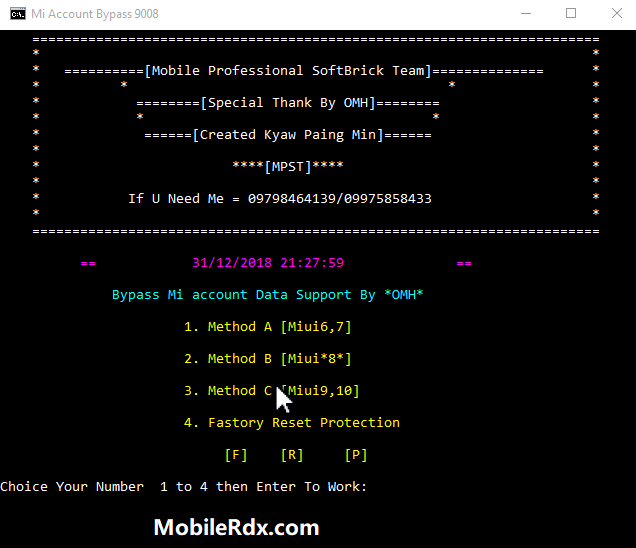The height and width of the screenshot is (548, 636).
Task: Select option 2 Method B [Miui*8*]
Action: tap(268, 359)
